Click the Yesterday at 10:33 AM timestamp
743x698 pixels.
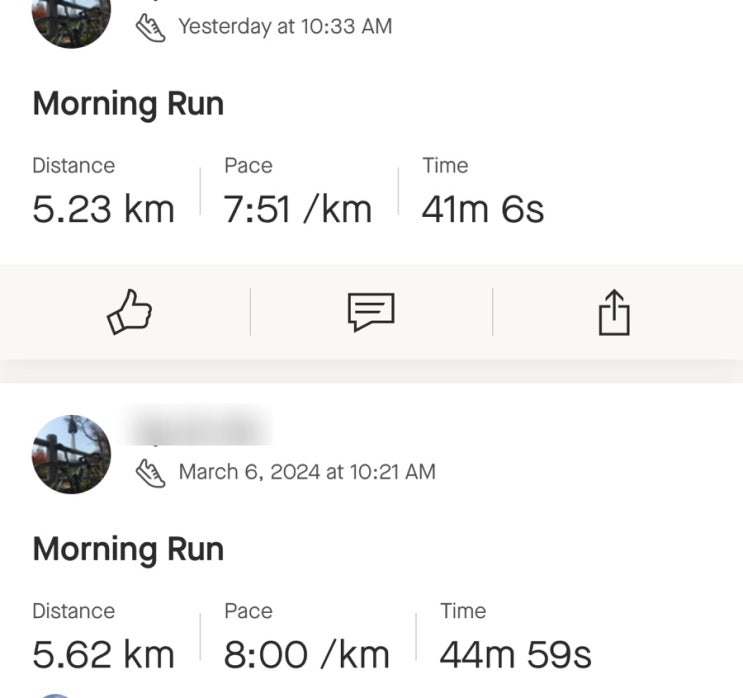click(x=284, y=27)
